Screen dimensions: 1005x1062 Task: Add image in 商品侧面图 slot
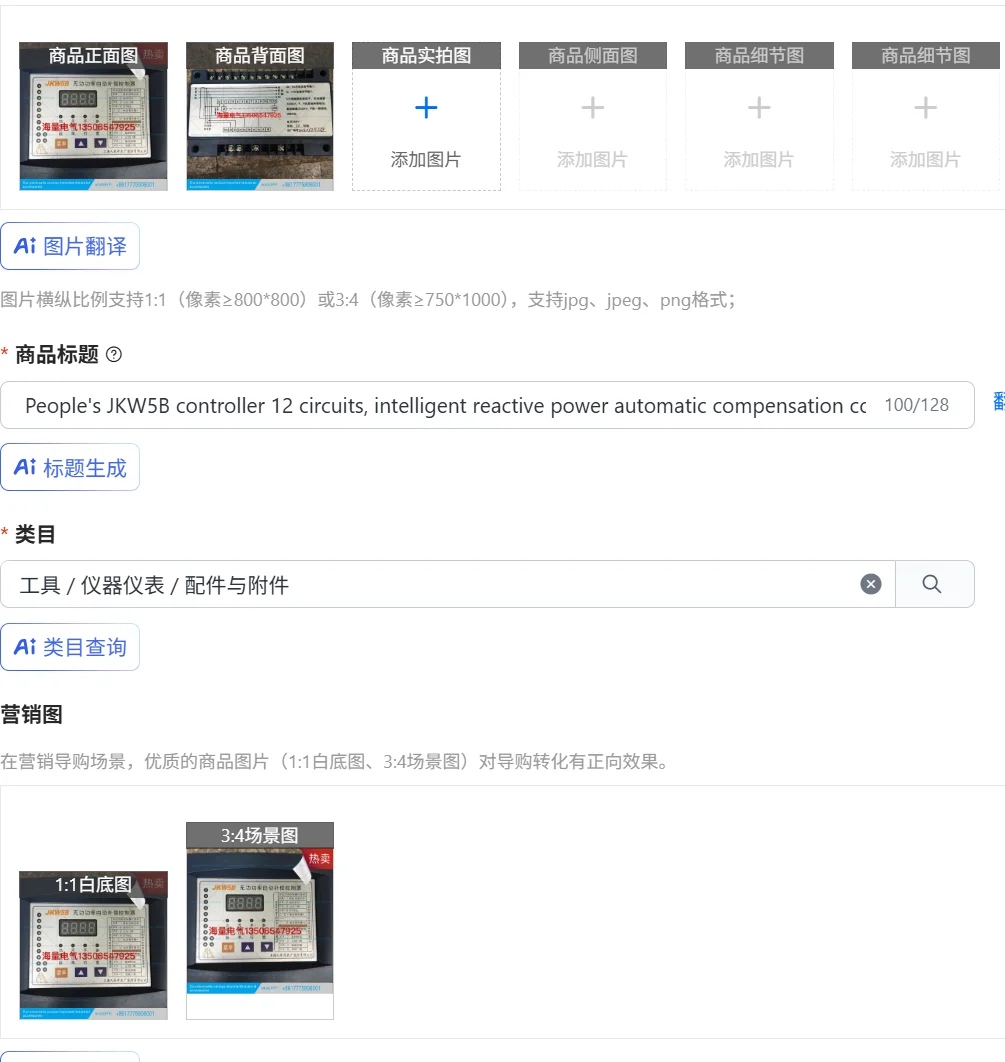[593, 116]
